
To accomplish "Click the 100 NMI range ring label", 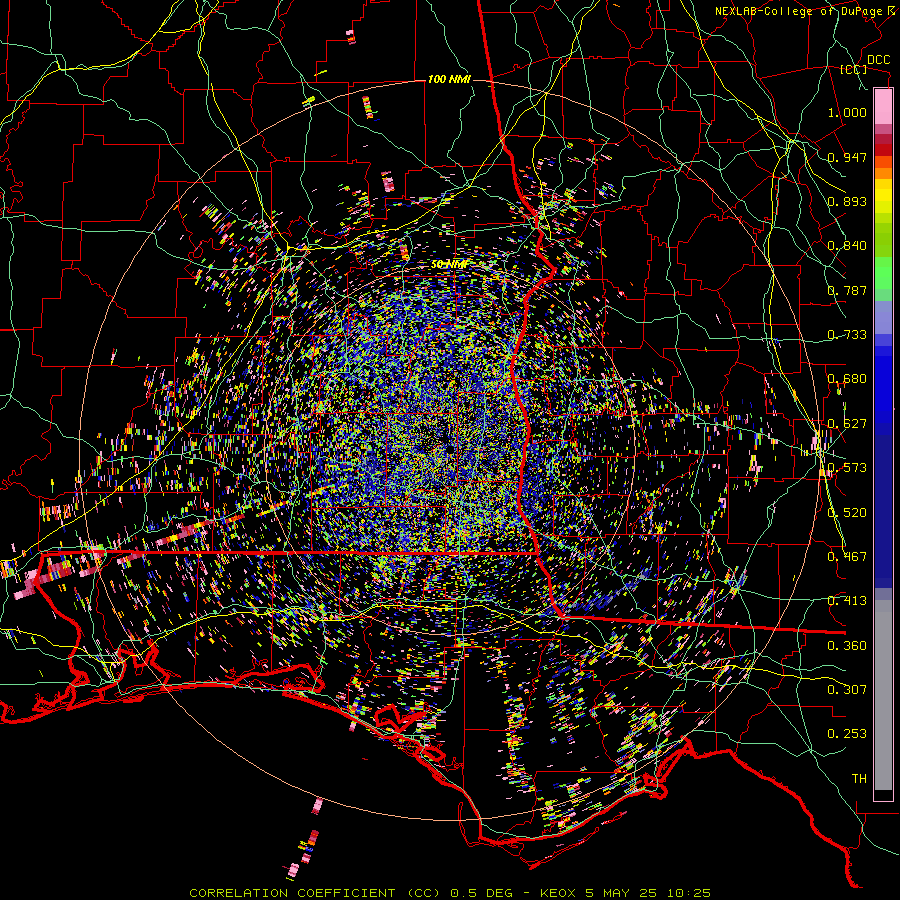I will pos(449,79).
